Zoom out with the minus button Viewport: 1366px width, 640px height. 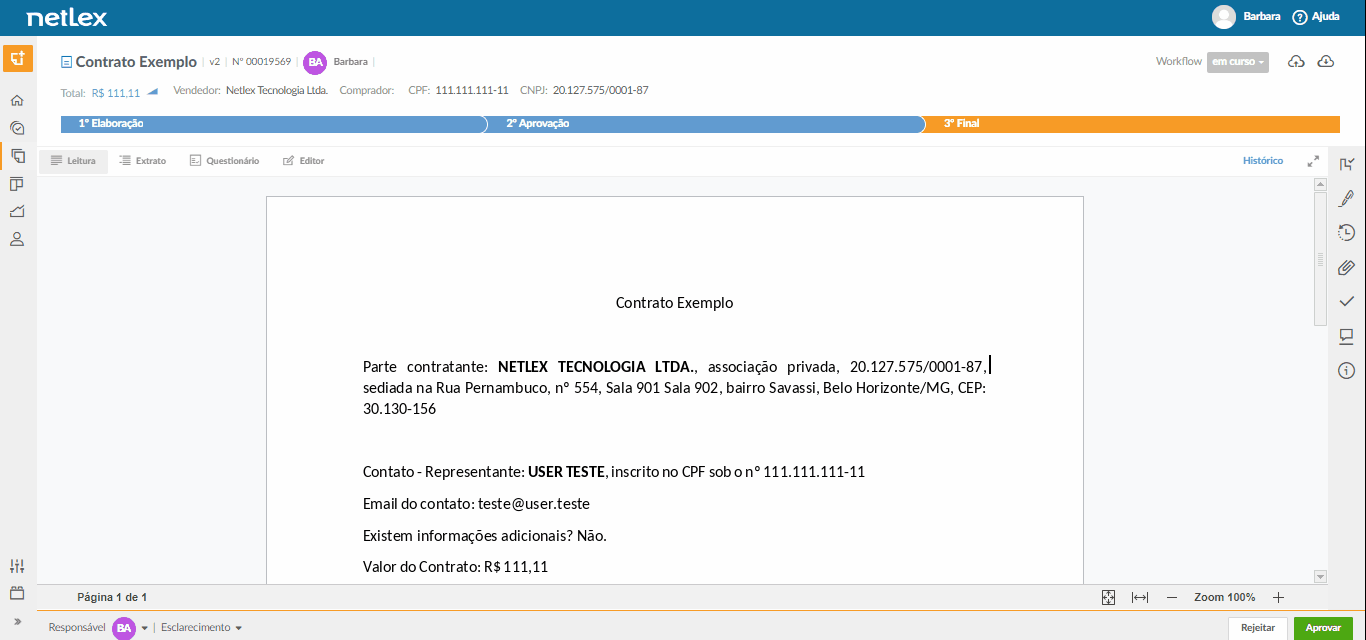[x=1172, y=597]
